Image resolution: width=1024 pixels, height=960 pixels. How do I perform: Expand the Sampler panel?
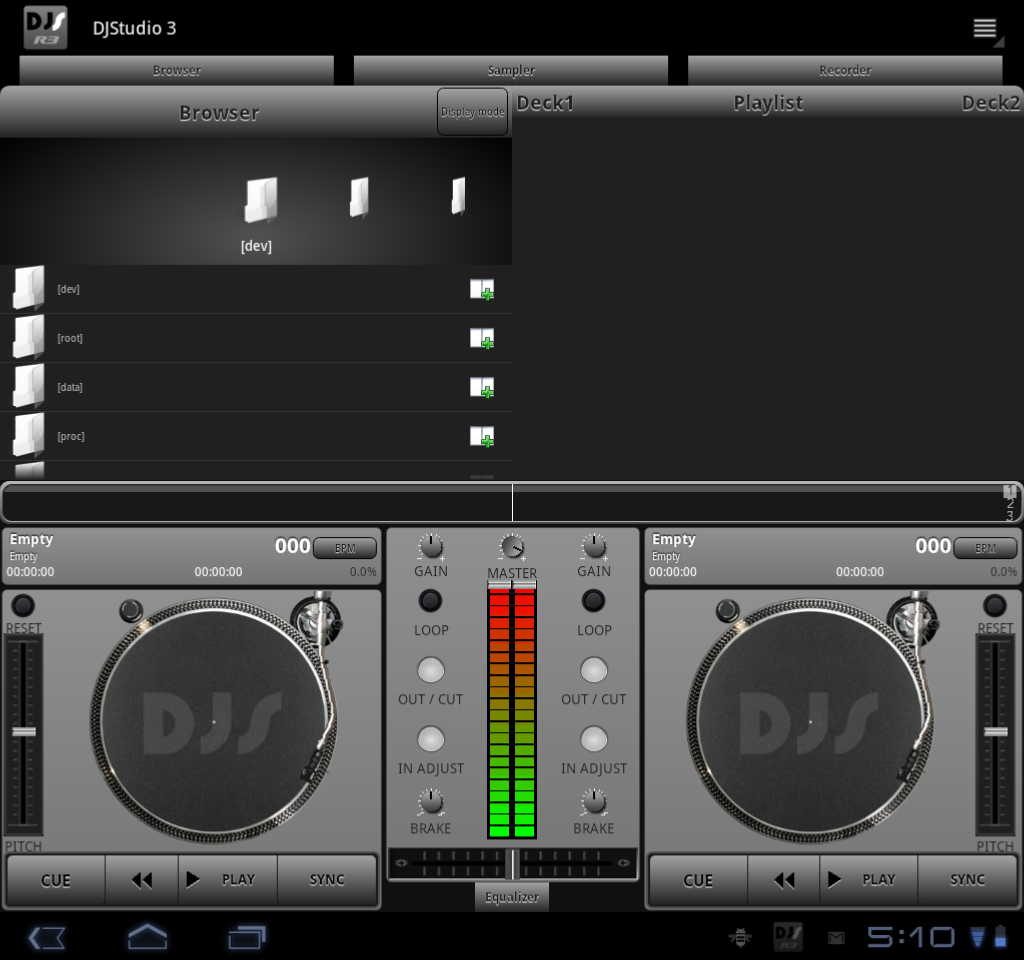pos(510,70)
